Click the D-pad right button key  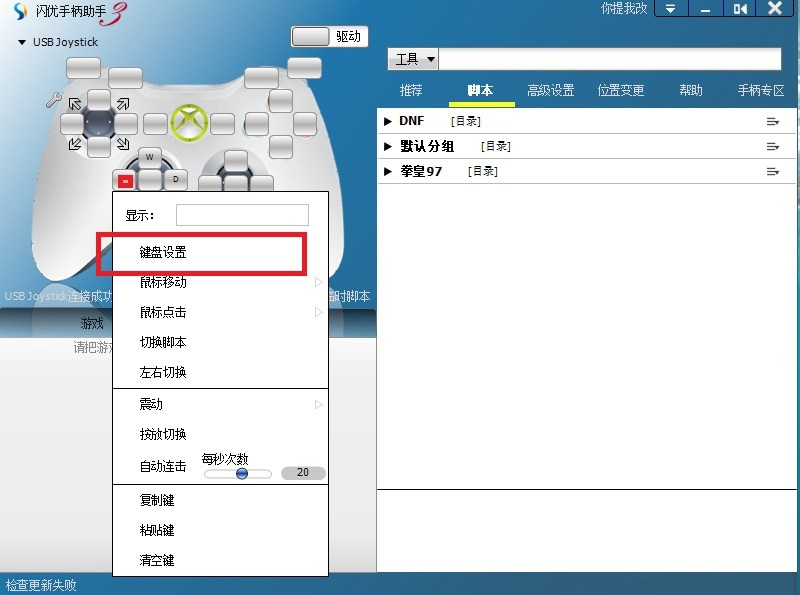(126, 124)
